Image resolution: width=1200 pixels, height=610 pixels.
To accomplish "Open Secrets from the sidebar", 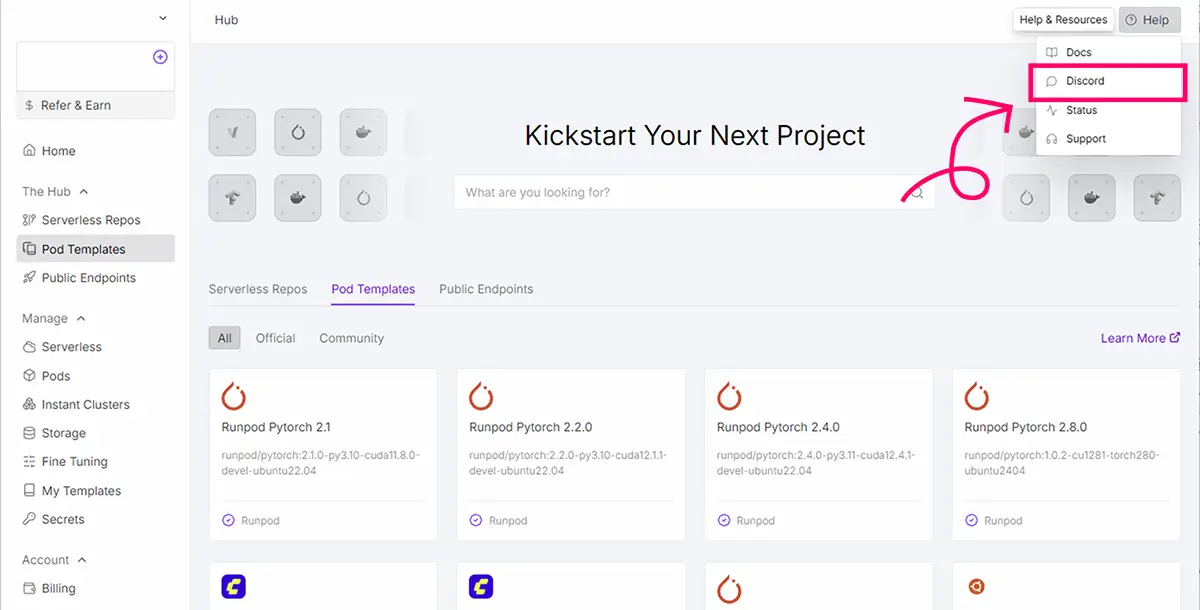I will (62, 519).
